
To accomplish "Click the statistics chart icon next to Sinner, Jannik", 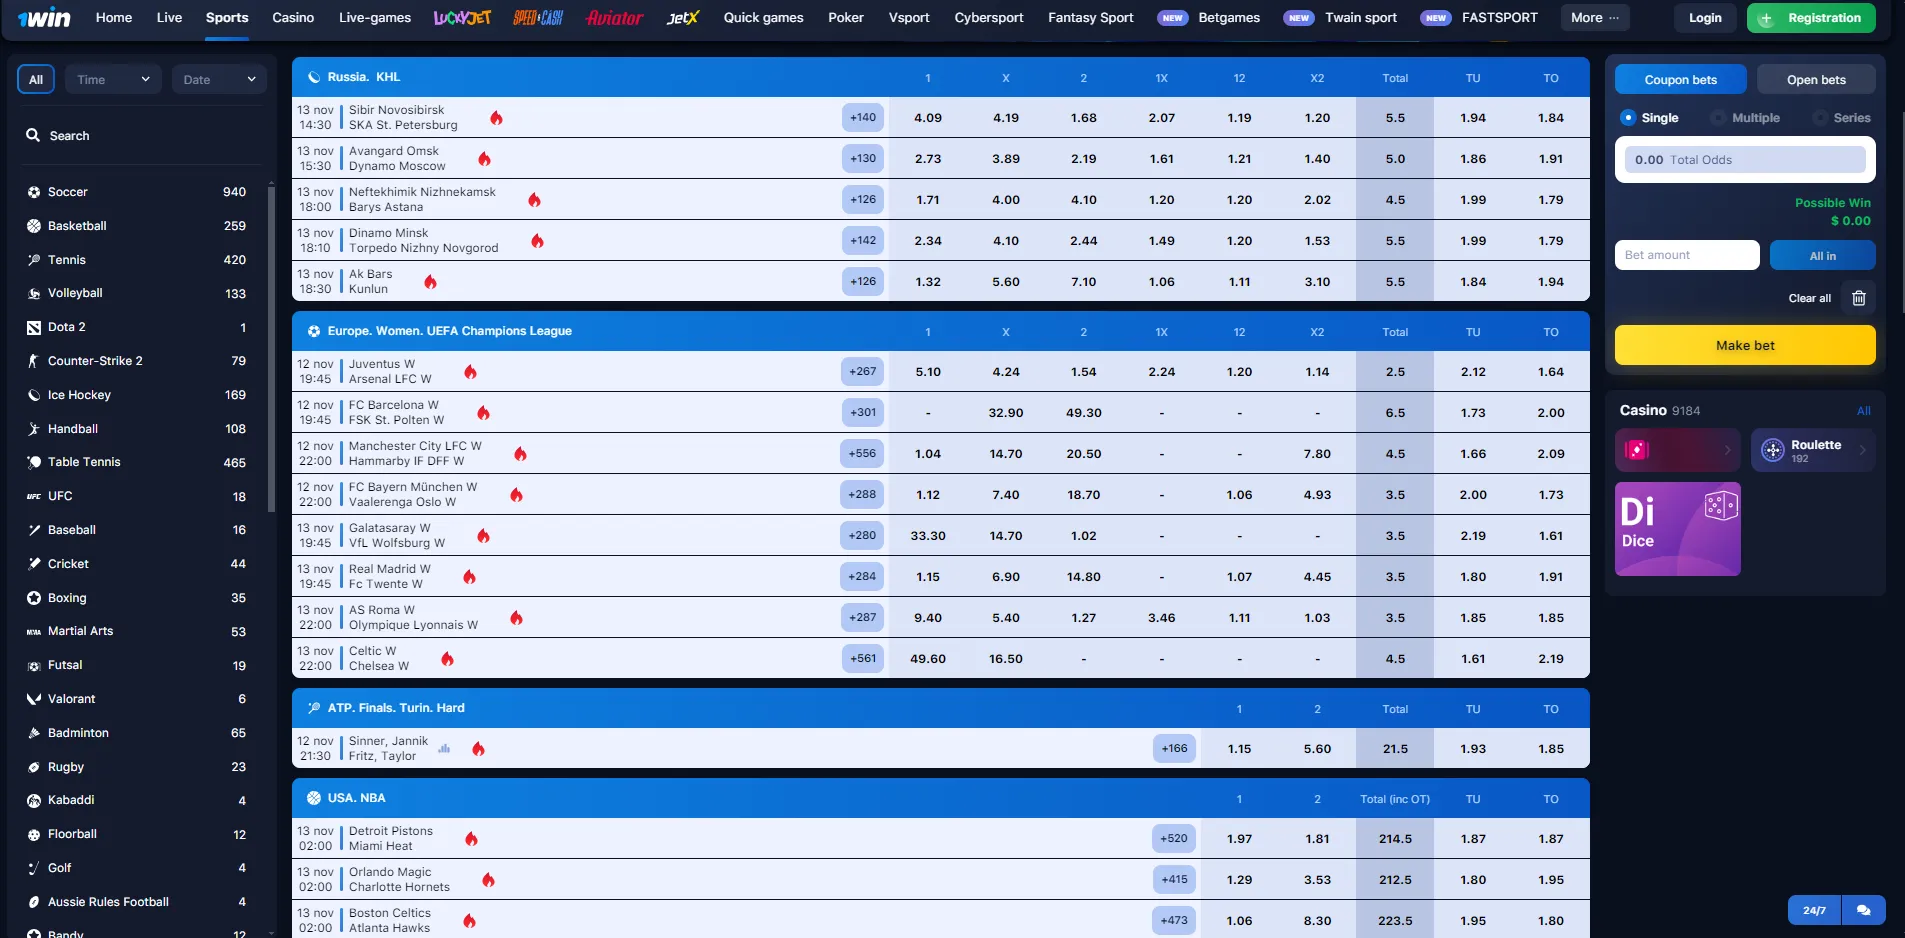I will pos(444,748).
